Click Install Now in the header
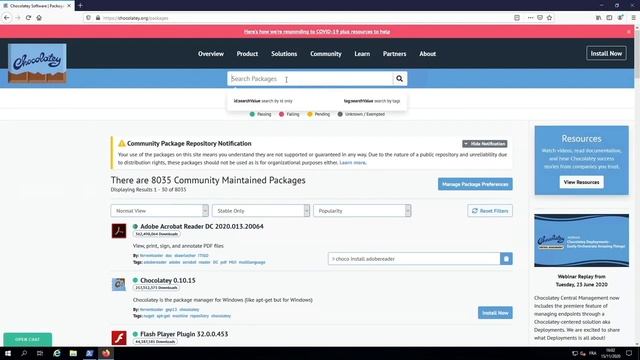640x360 pixels. pyautogui.click(x=606, y=53)
